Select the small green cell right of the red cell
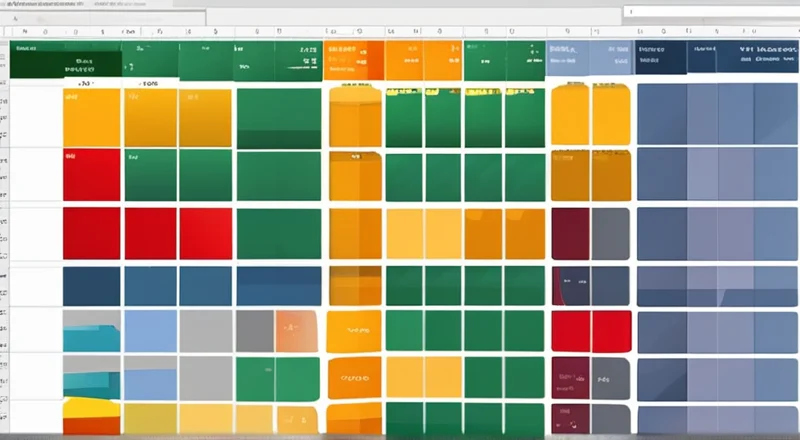 (149, 174)
